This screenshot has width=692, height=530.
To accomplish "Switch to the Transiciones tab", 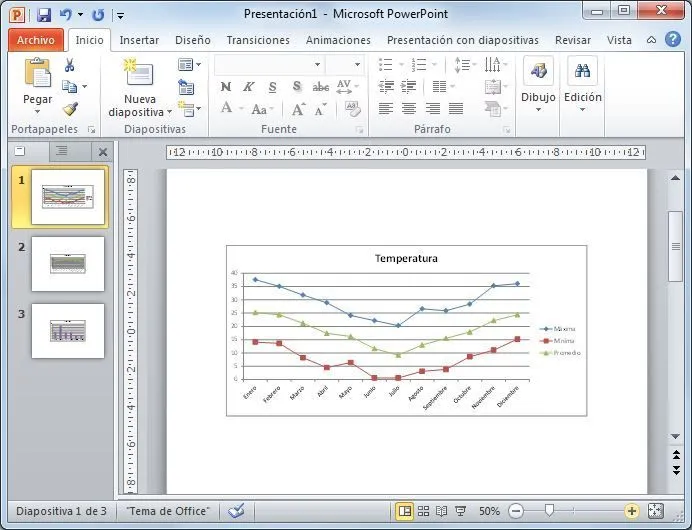I will pyautogui.click(x=258, y=40).
